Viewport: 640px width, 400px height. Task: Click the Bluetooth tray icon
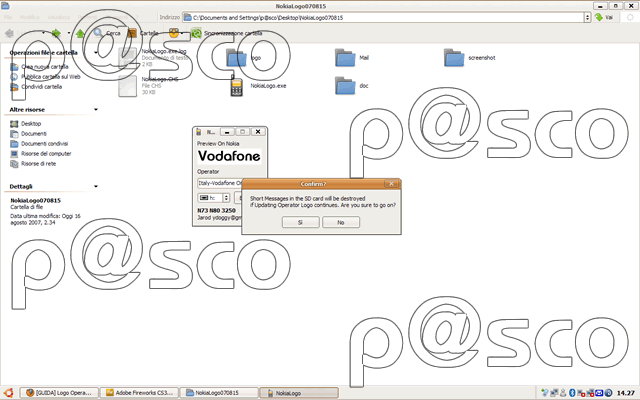click(572, 393)
